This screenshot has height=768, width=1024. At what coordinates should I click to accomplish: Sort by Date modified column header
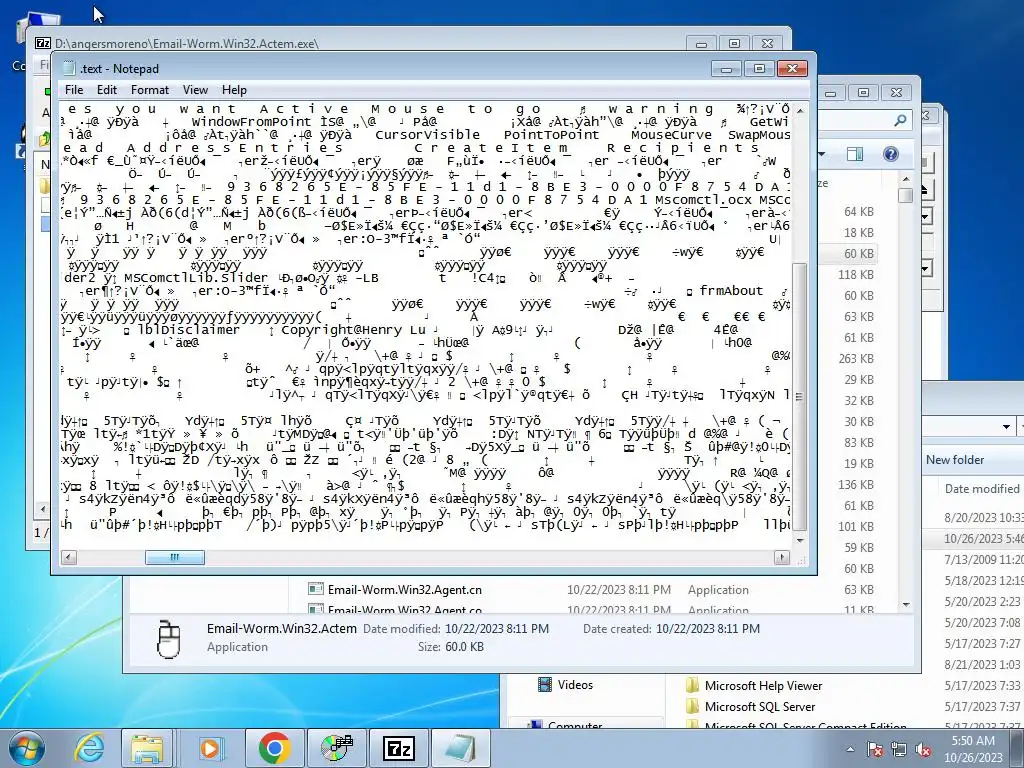982,488
